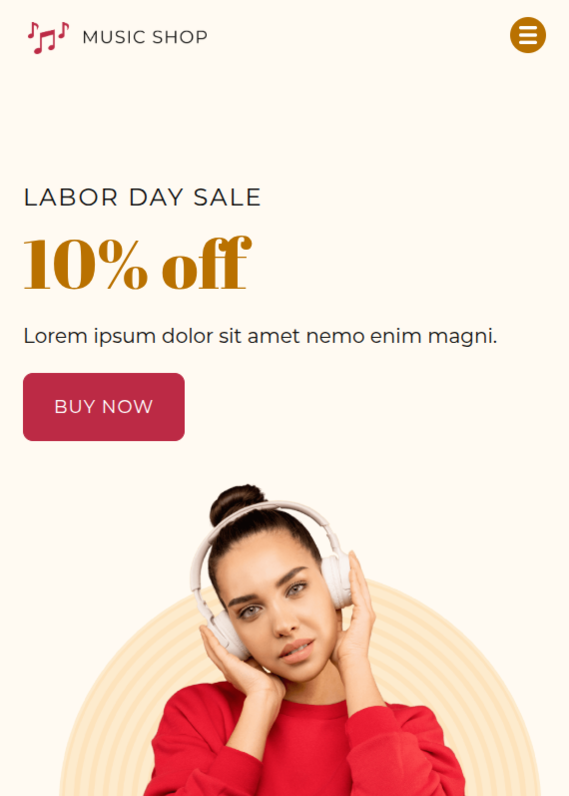This screenshot has height=796, width=569.
Task: Click the headphone ear cup by her cheek
Action: (226, 635)
